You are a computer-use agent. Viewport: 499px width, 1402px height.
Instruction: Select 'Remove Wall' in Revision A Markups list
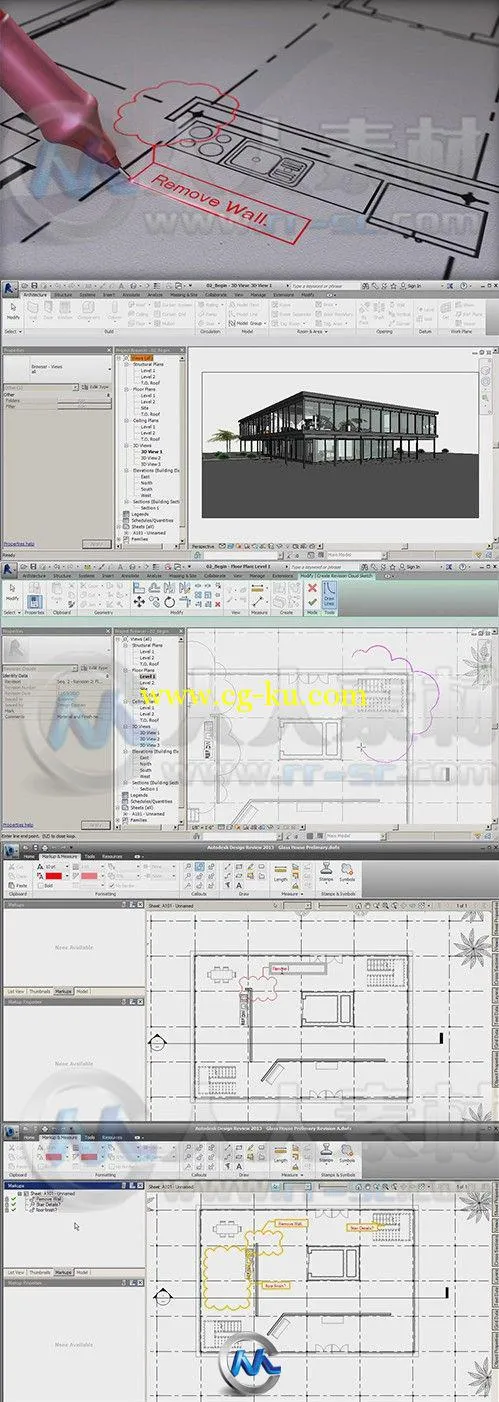click(50, 1198)
